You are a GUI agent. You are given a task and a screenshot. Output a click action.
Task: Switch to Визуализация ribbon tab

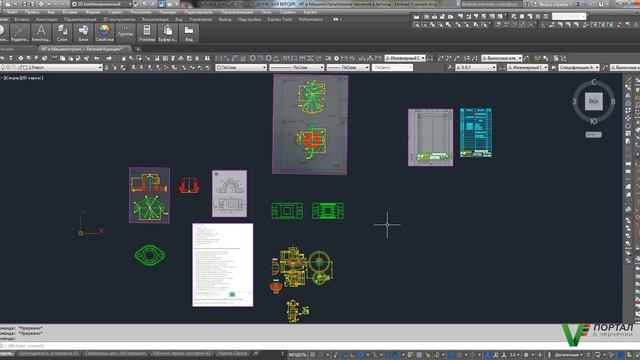155,19
